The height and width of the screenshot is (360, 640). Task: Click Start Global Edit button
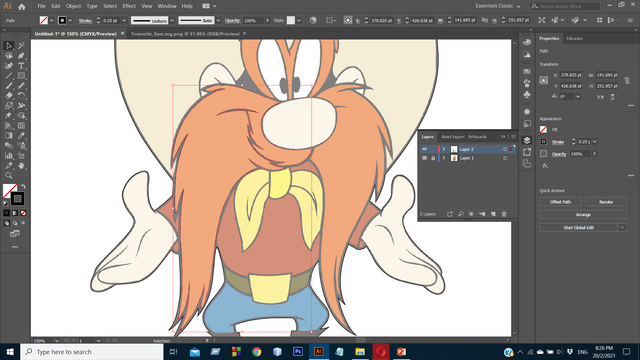coord(578,228)
